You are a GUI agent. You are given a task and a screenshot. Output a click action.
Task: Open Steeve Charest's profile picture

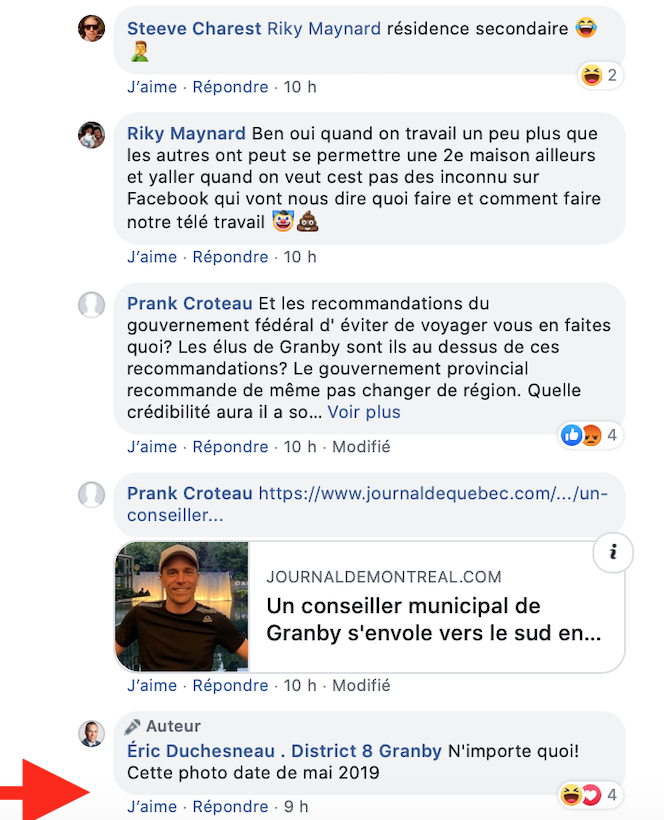click(91, 28)
